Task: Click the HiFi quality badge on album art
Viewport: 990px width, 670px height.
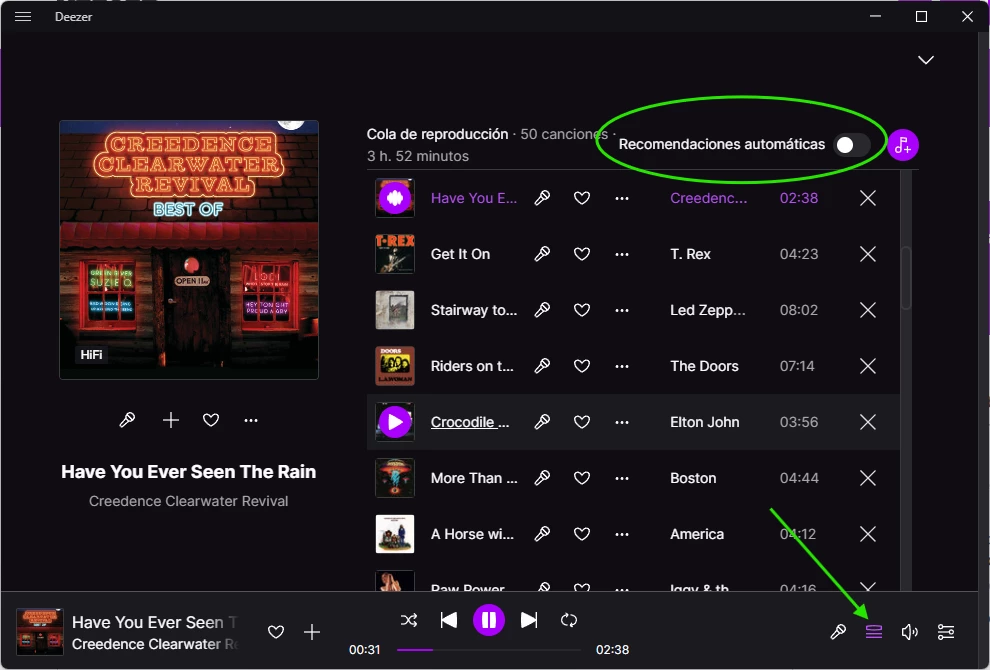Action: 92,355
